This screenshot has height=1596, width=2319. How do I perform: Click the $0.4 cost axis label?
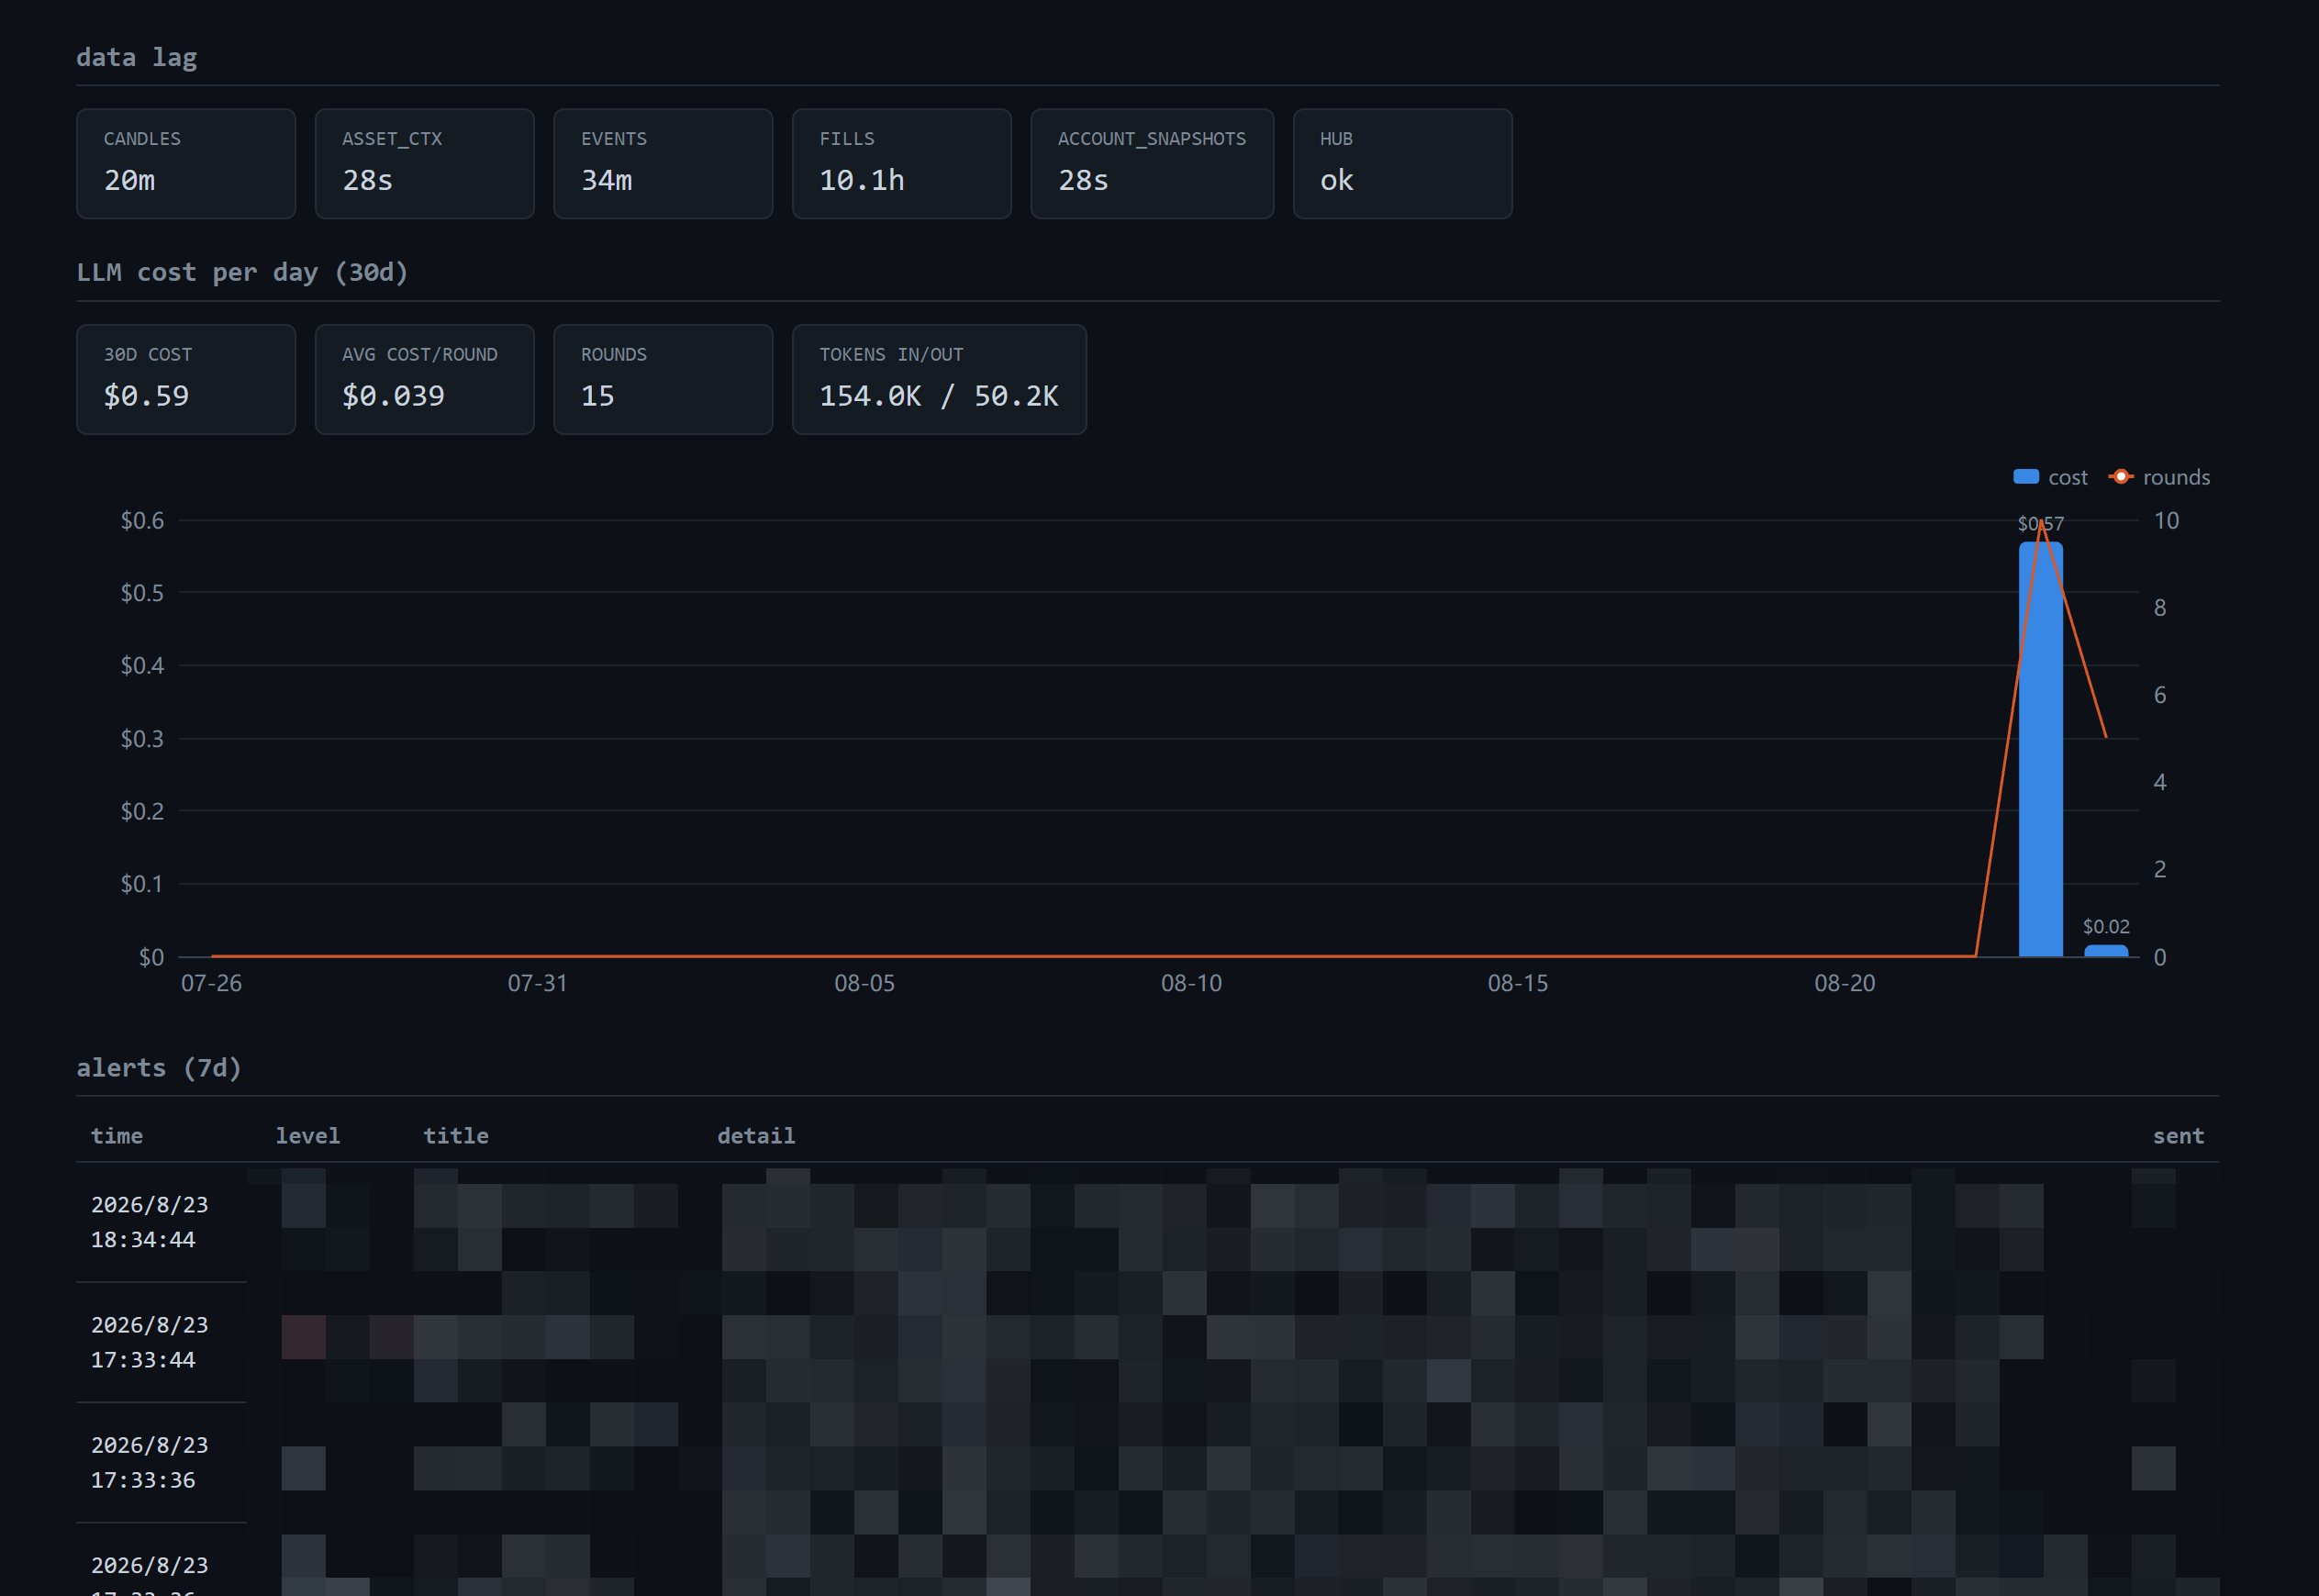click(x=142, y=665)
